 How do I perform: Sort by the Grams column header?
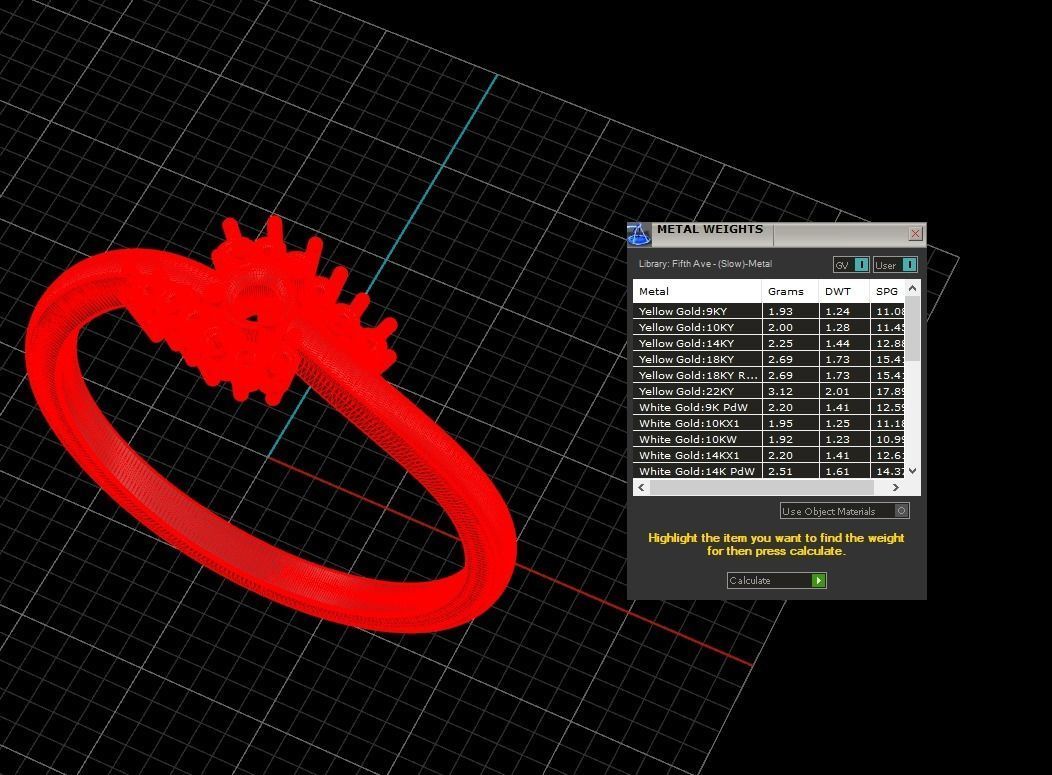[790, 291]
